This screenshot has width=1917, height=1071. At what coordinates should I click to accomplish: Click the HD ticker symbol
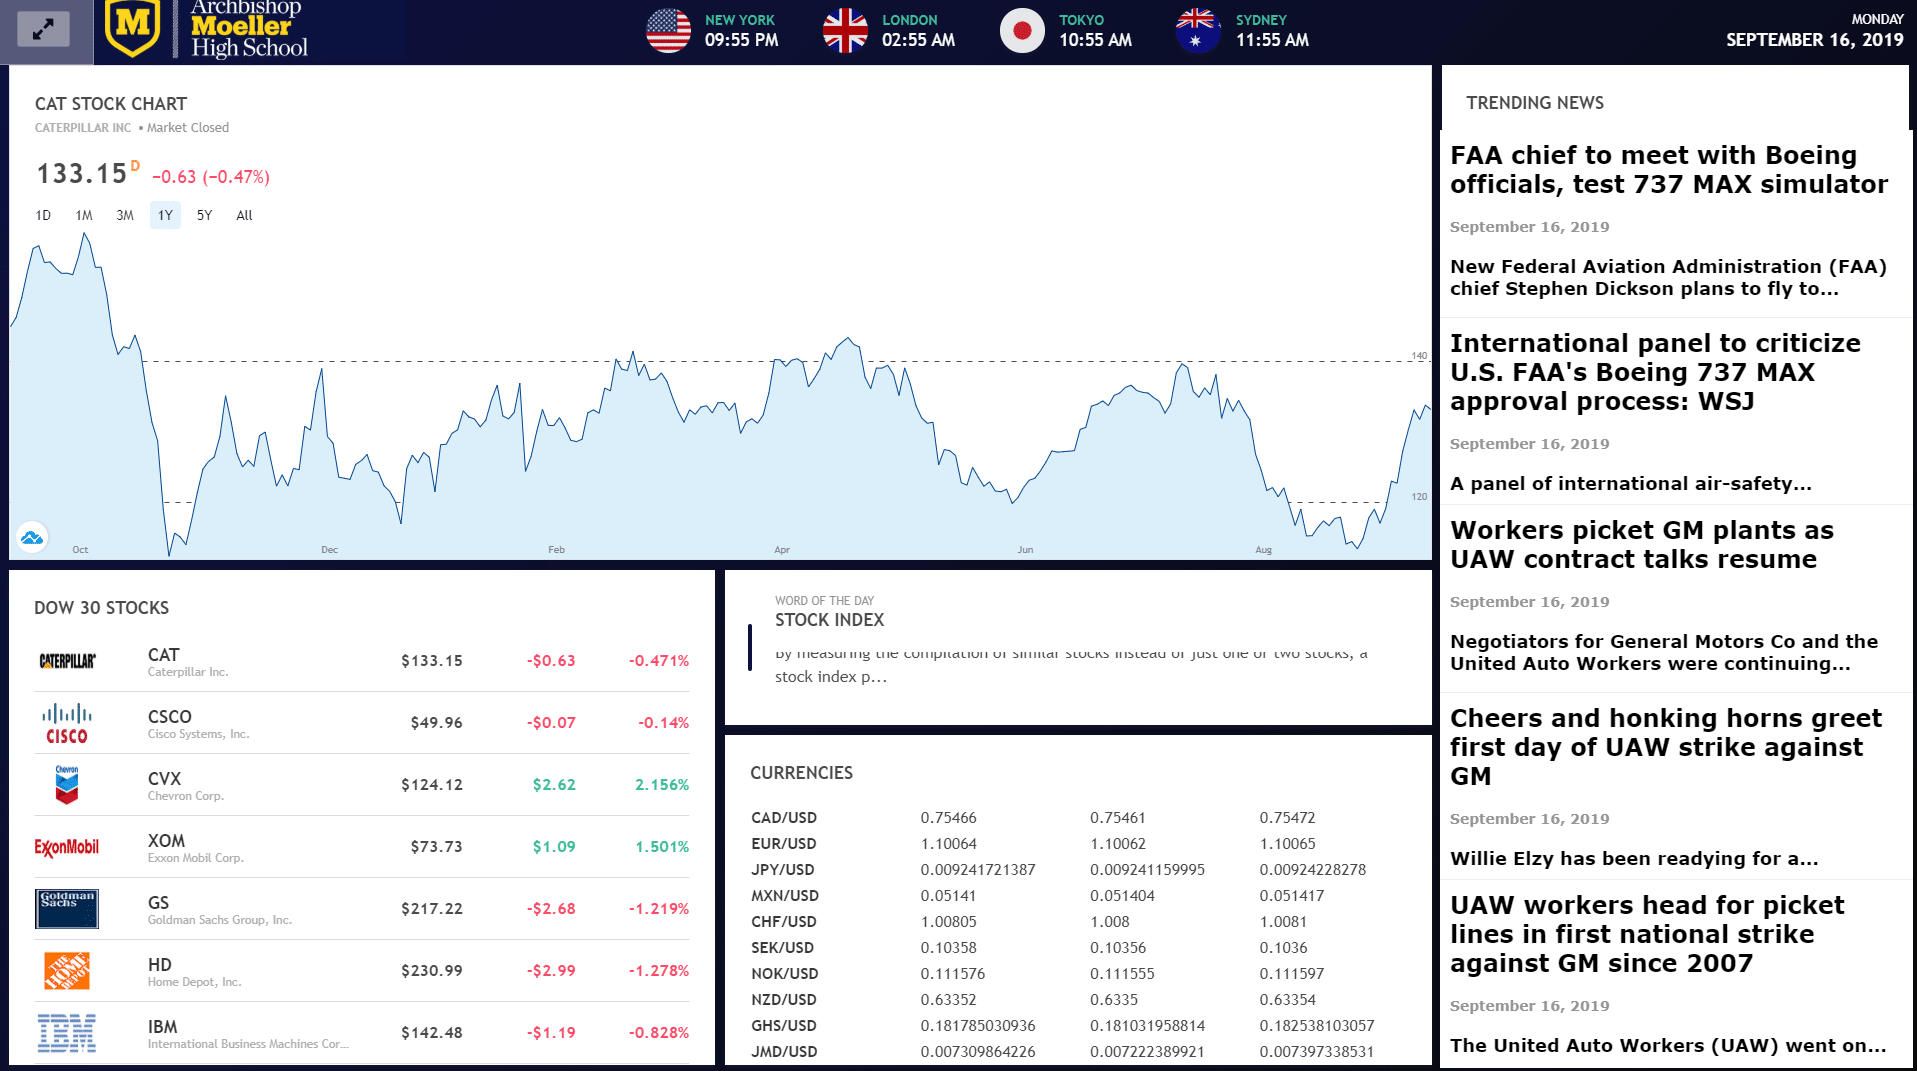160,965
